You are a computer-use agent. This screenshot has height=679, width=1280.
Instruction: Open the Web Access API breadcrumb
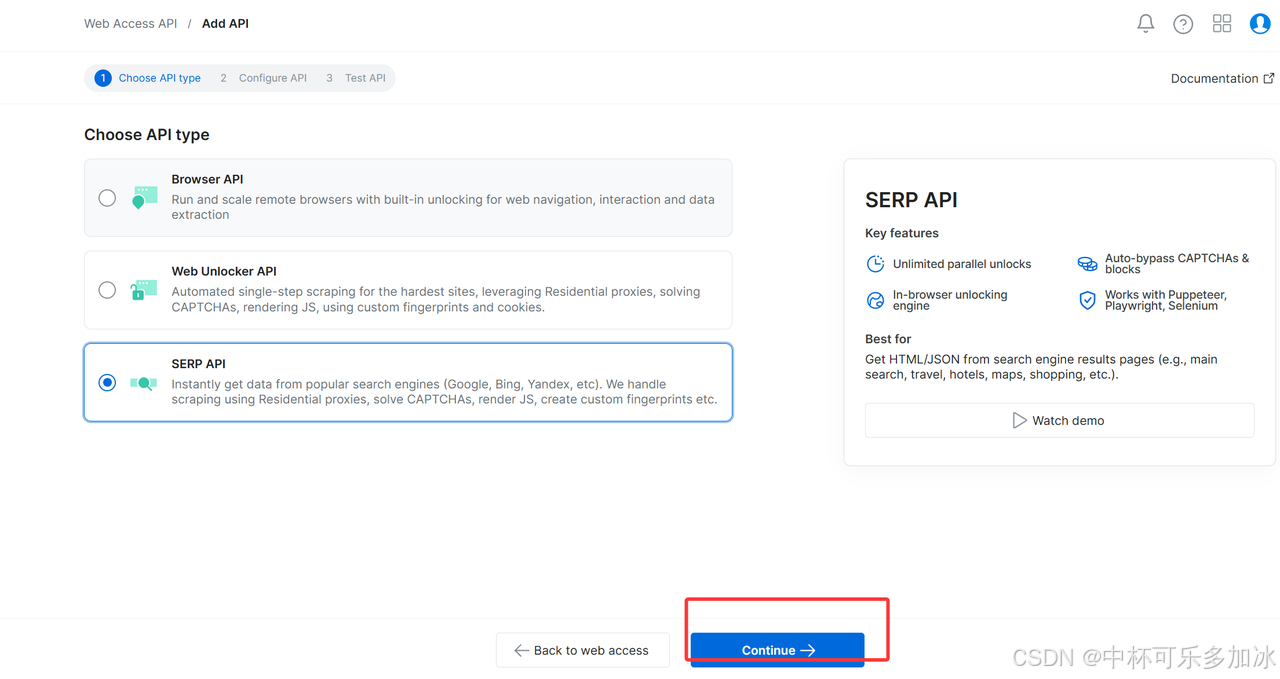click(130, 23)
